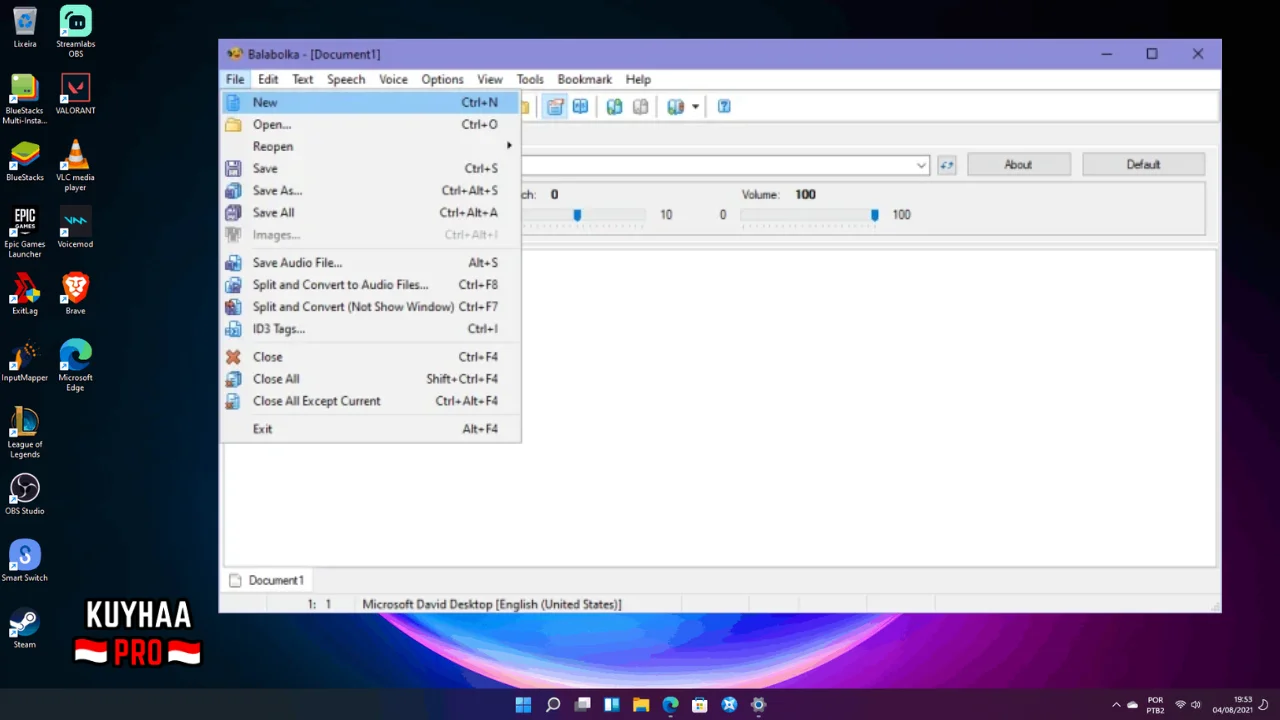Open the Tools menu

click(x=530, y=79)
